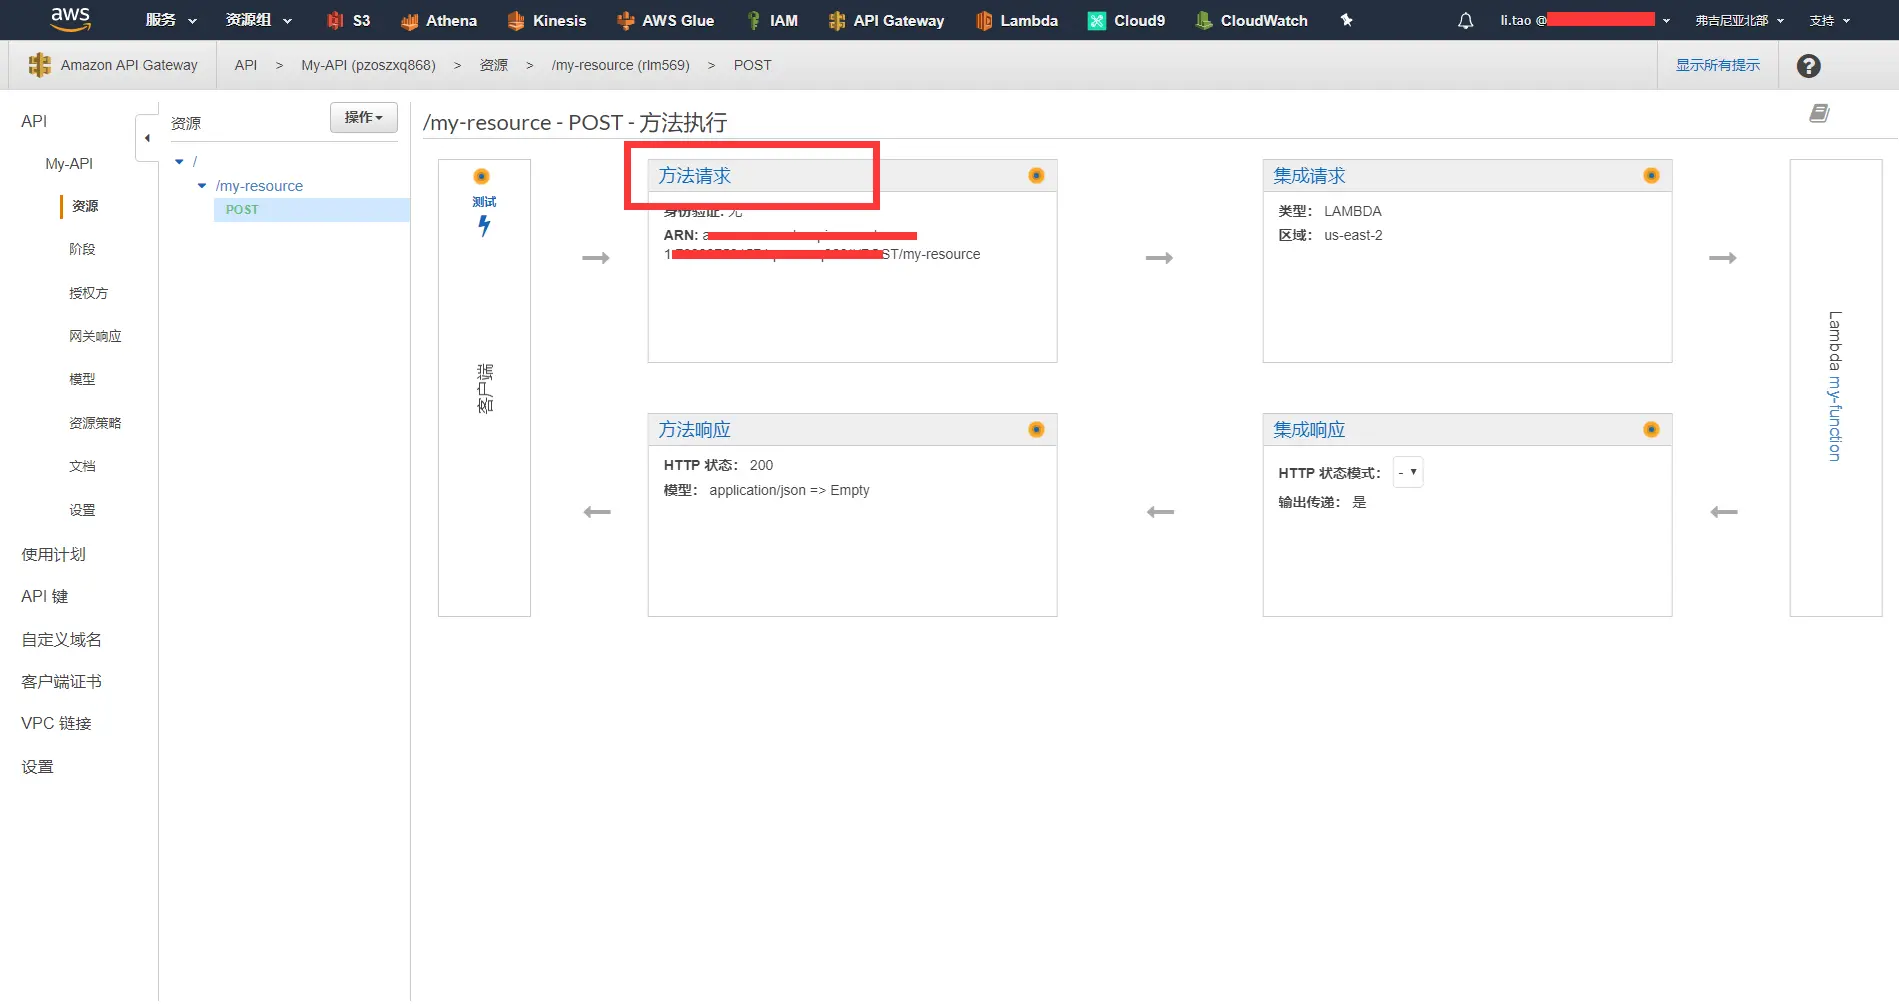Image resolution: width=1899 pixels, height=1007 pixels.
Task: Open 自定义域名 custom domains
Action: (61, 639)
